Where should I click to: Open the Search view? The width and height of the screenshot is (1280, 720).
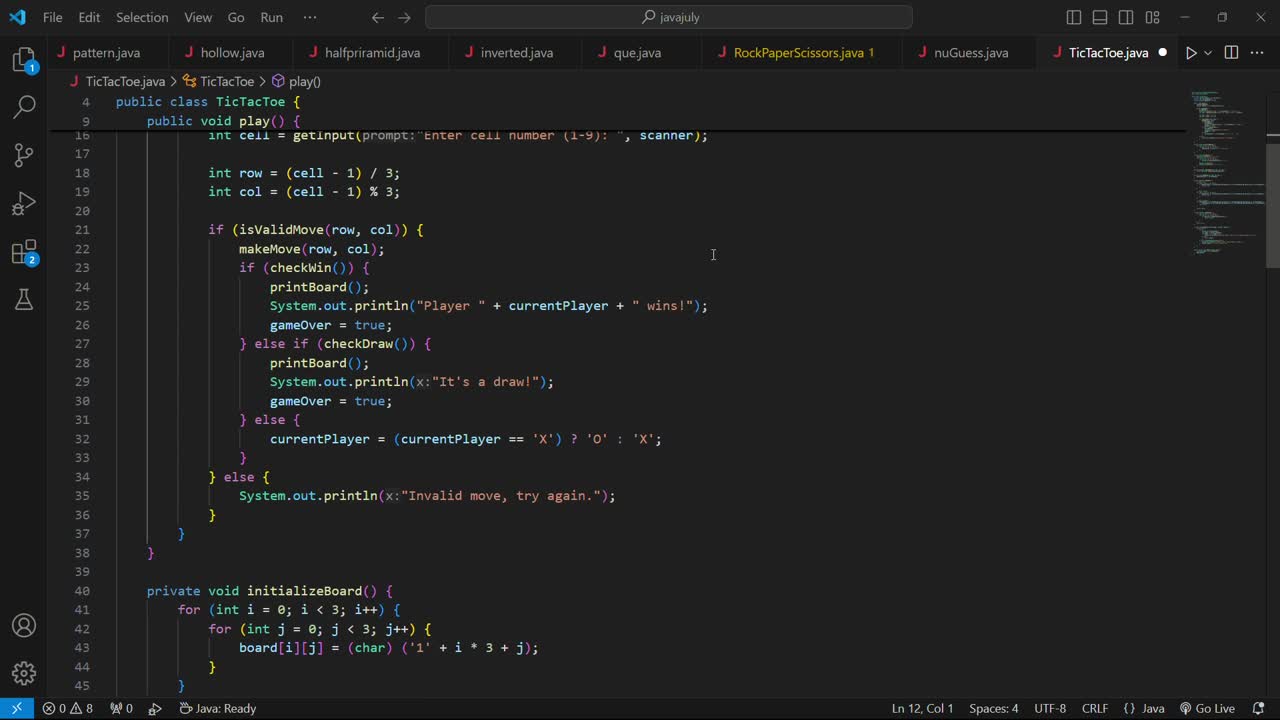(24, 107)
